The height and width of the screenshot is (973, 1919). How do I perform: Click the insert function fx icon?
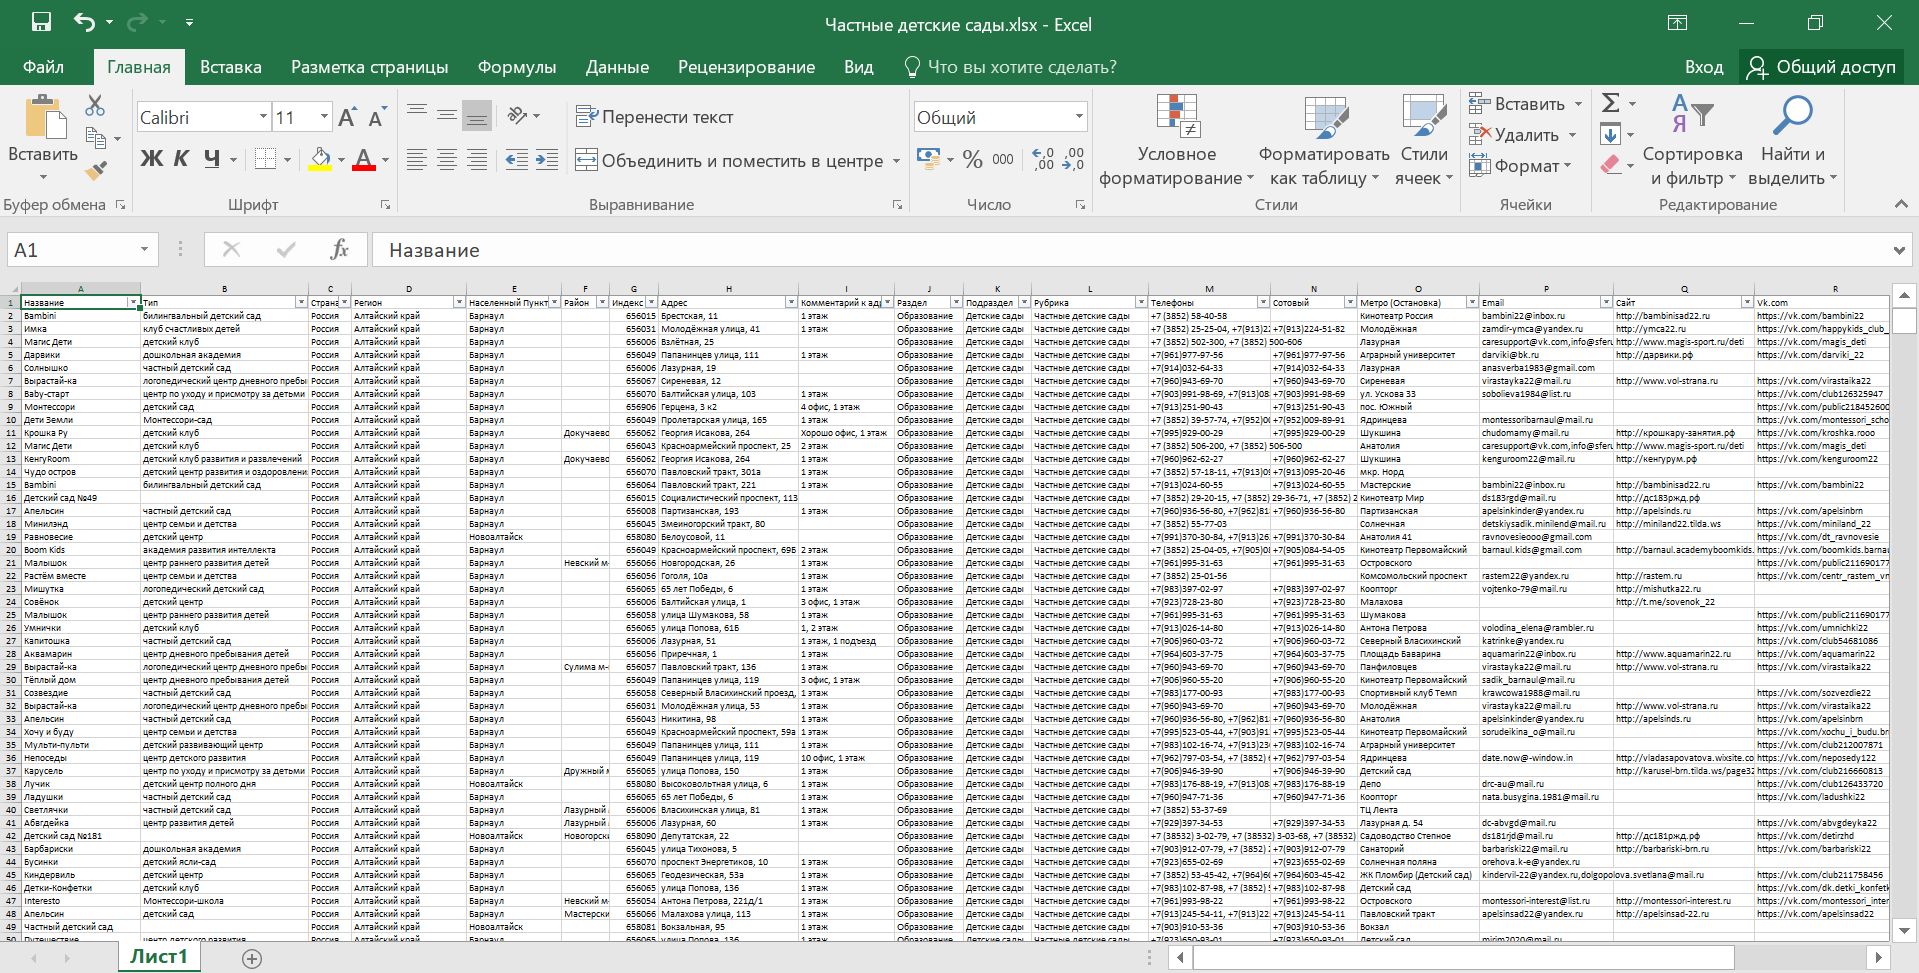tap(339, 250)
